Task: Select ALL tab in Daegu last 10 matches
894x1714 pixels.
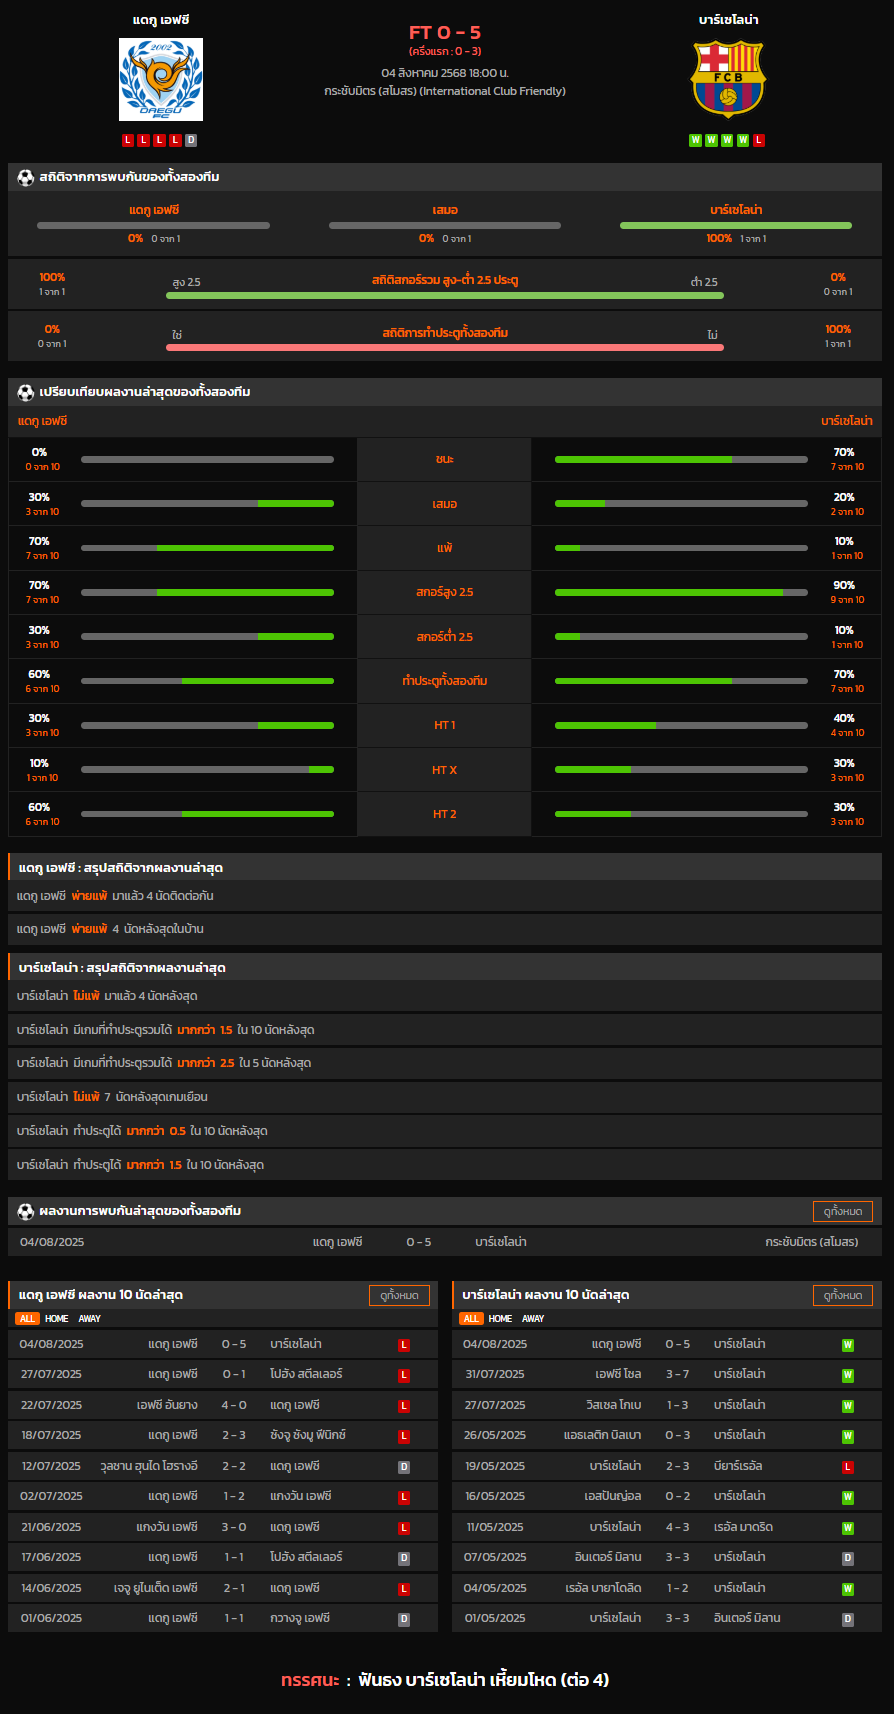Action: coord(27,1319)
